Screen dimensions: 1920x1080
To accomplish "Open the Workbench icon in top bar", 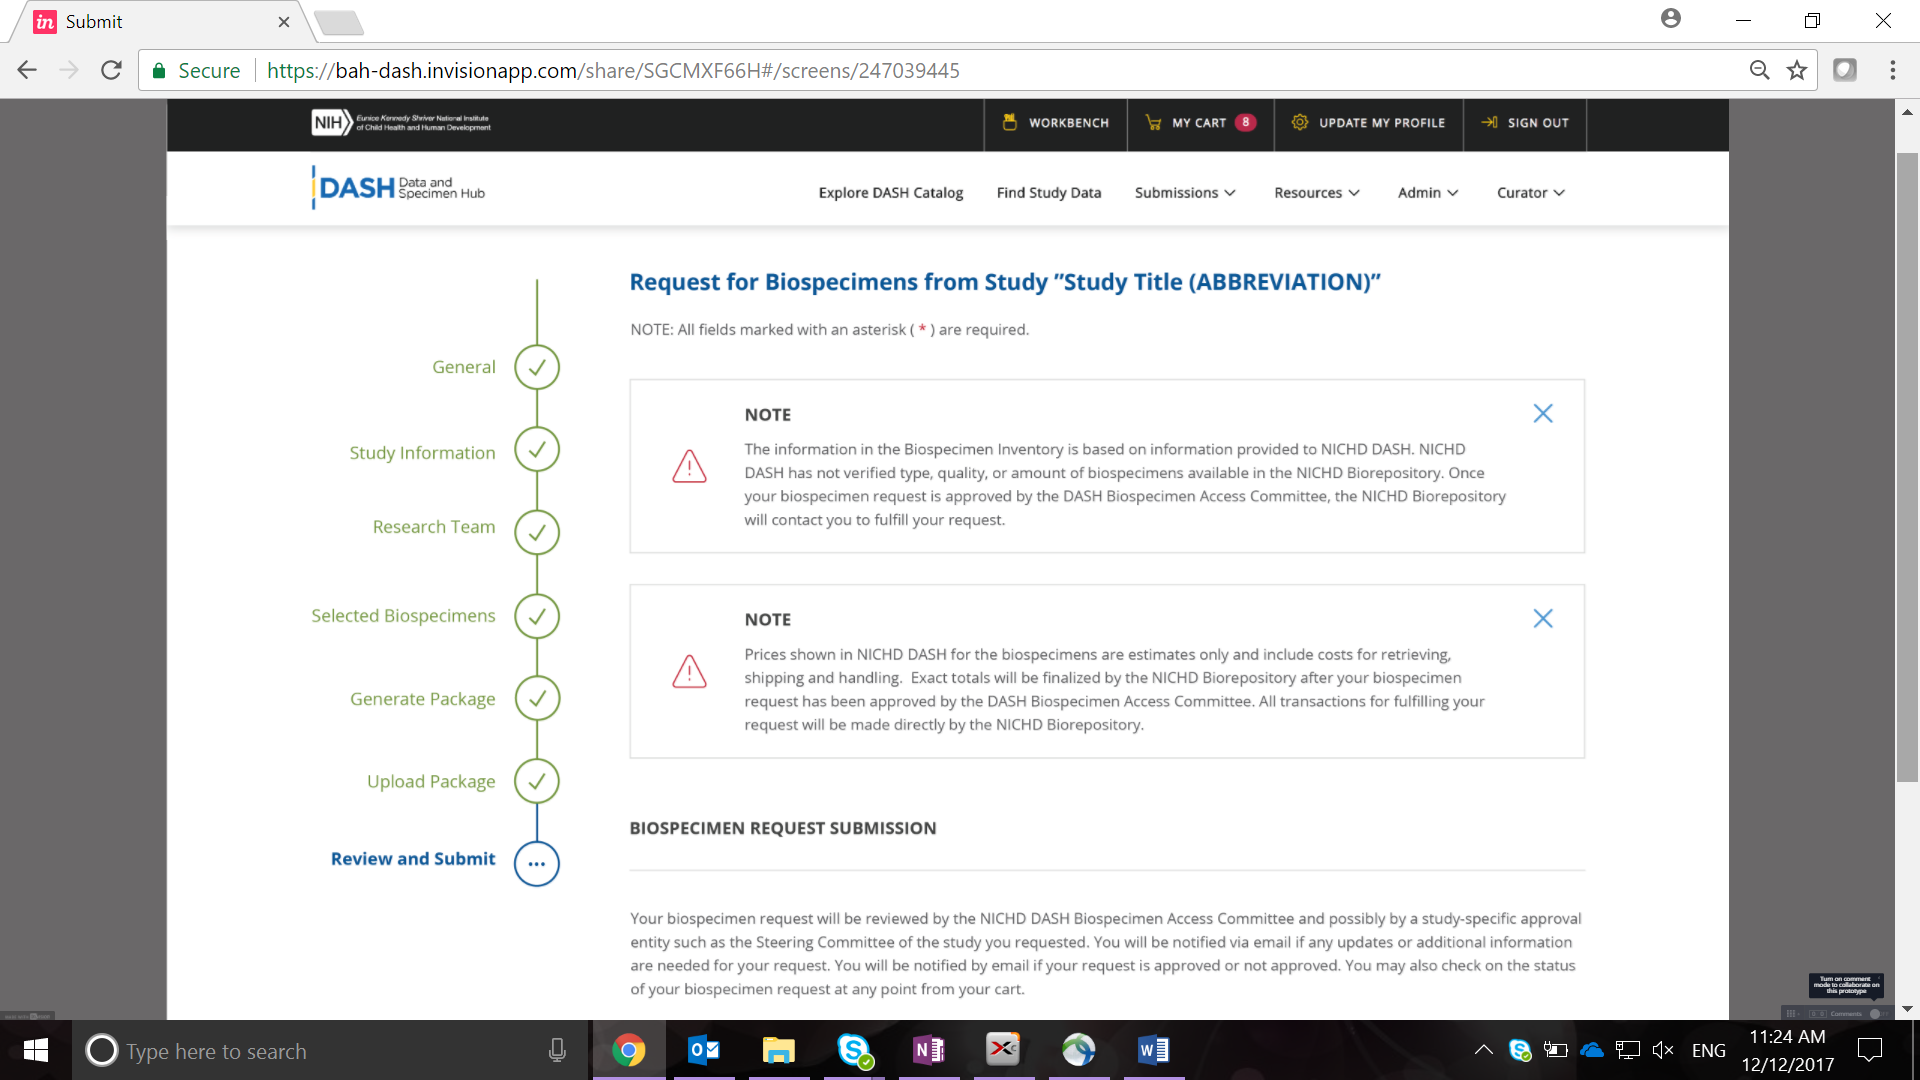I will [1009, 122].
